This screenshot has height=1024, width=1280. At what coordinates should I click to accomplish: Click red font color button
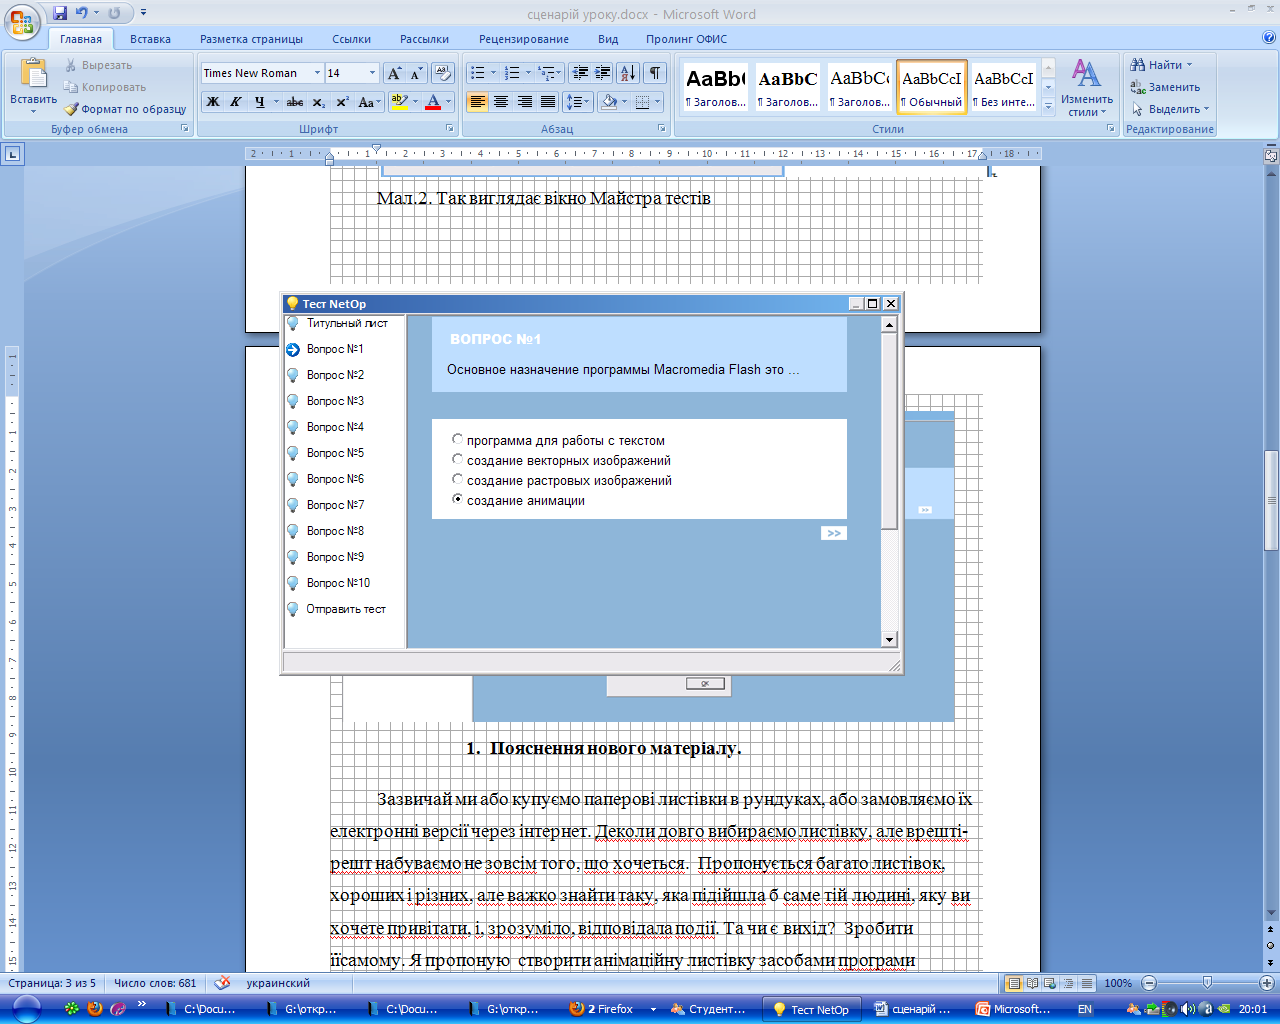pos(433,102)
